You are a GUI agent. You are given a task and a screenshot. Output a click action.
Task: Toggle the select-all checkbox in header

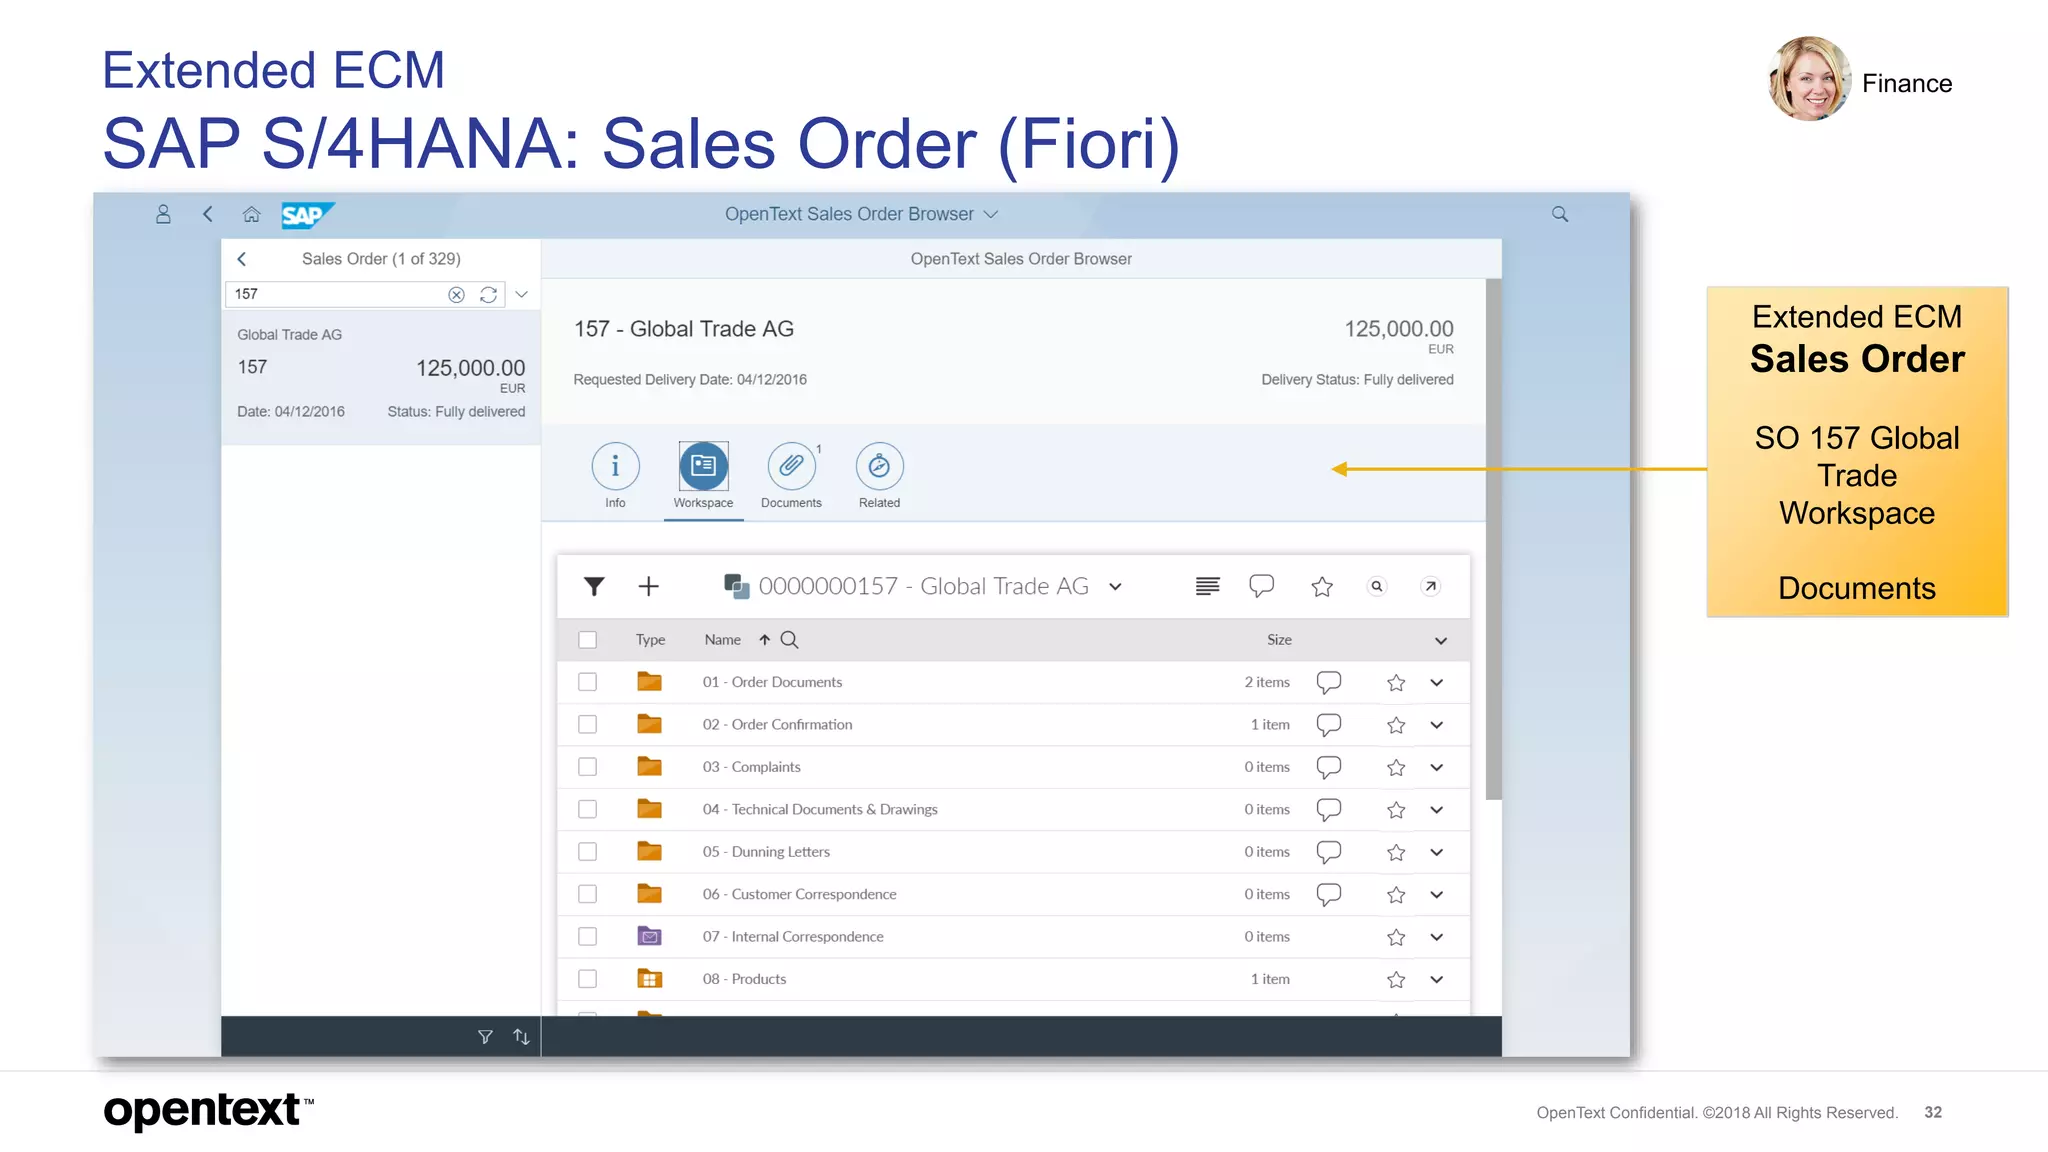tap(588, 640)
